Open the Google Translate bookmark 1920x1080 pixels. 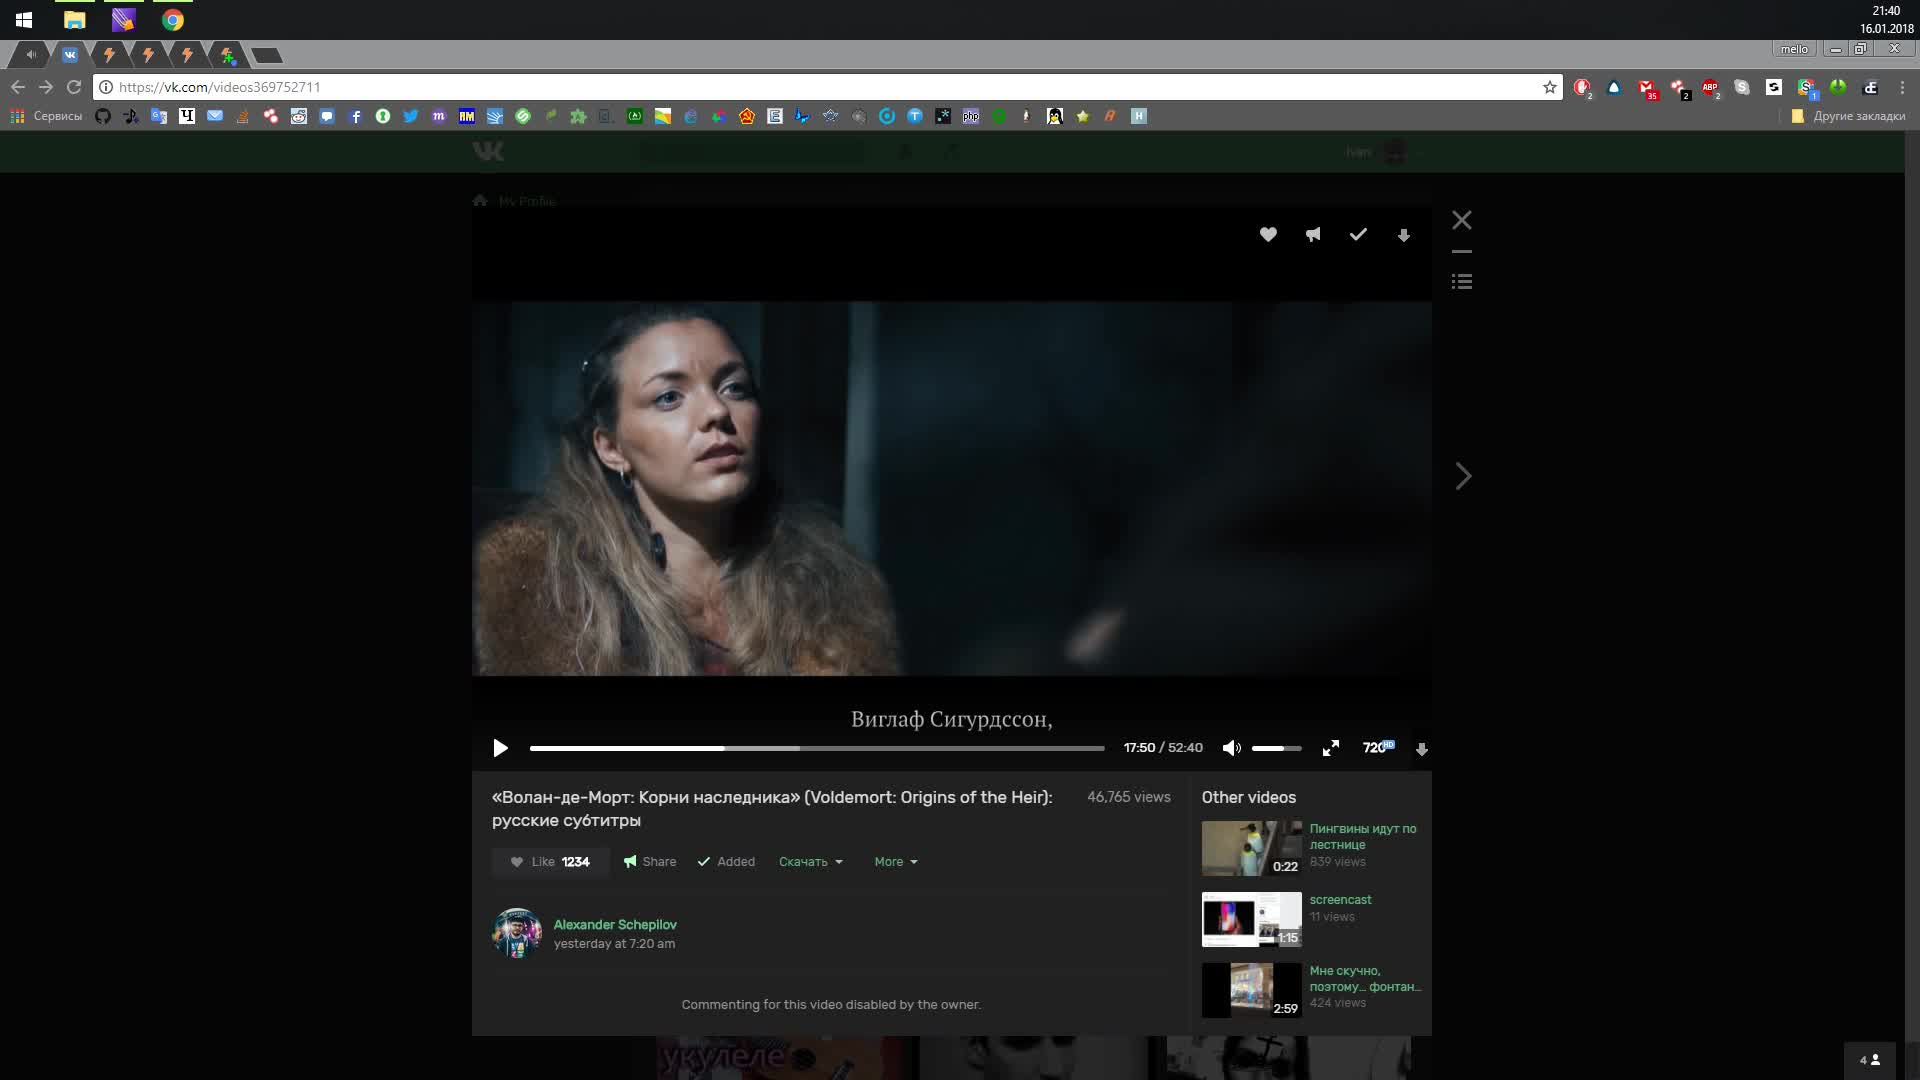point(159,116)
